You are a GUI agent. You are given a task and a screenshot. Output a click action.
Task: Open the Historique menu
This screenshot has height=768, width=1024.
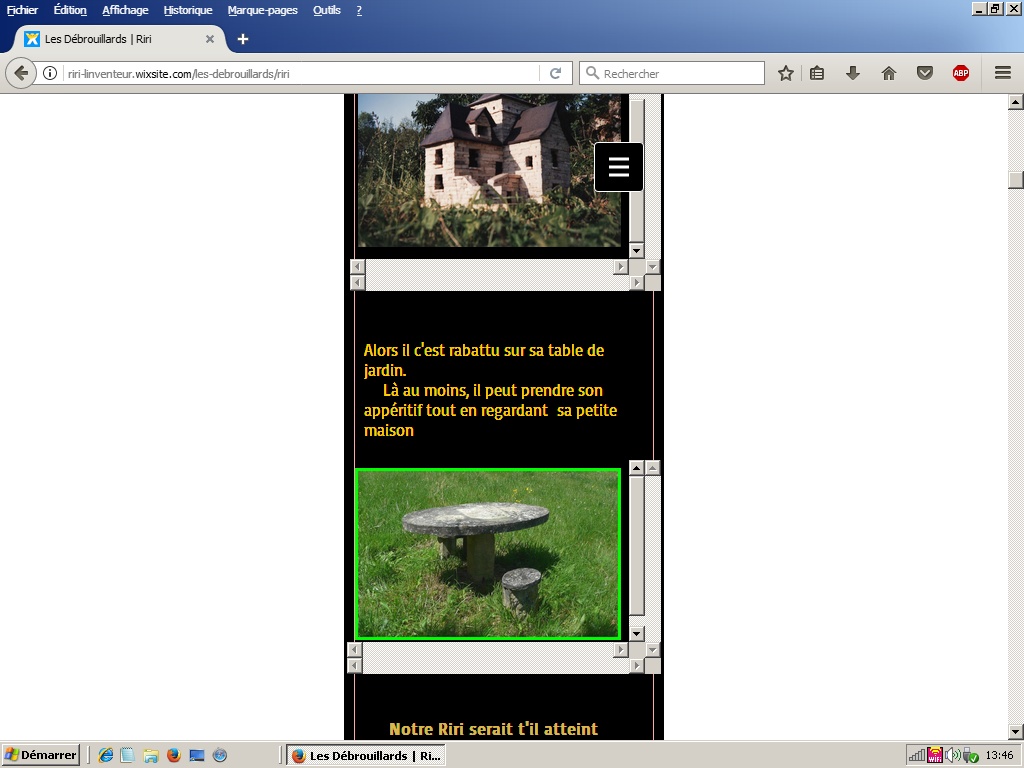click(x=187, y=10)
